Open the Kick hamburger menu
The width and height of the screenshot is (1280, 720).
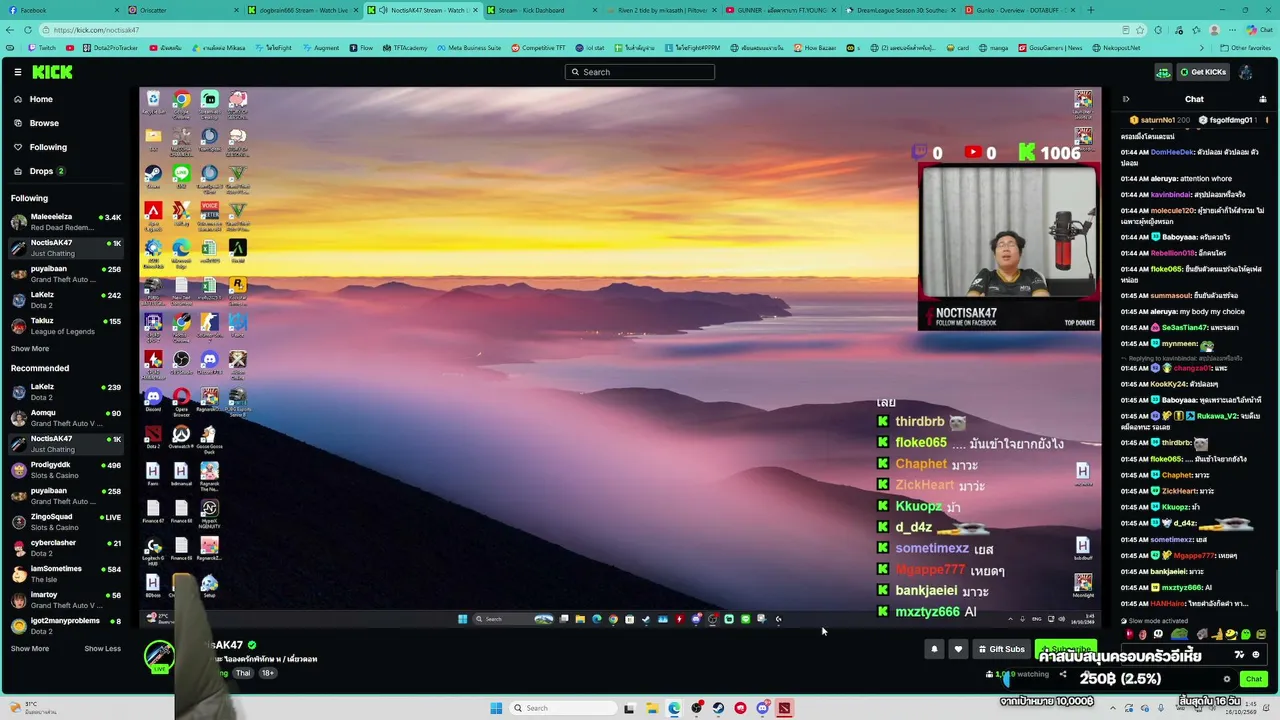[18, 72]
